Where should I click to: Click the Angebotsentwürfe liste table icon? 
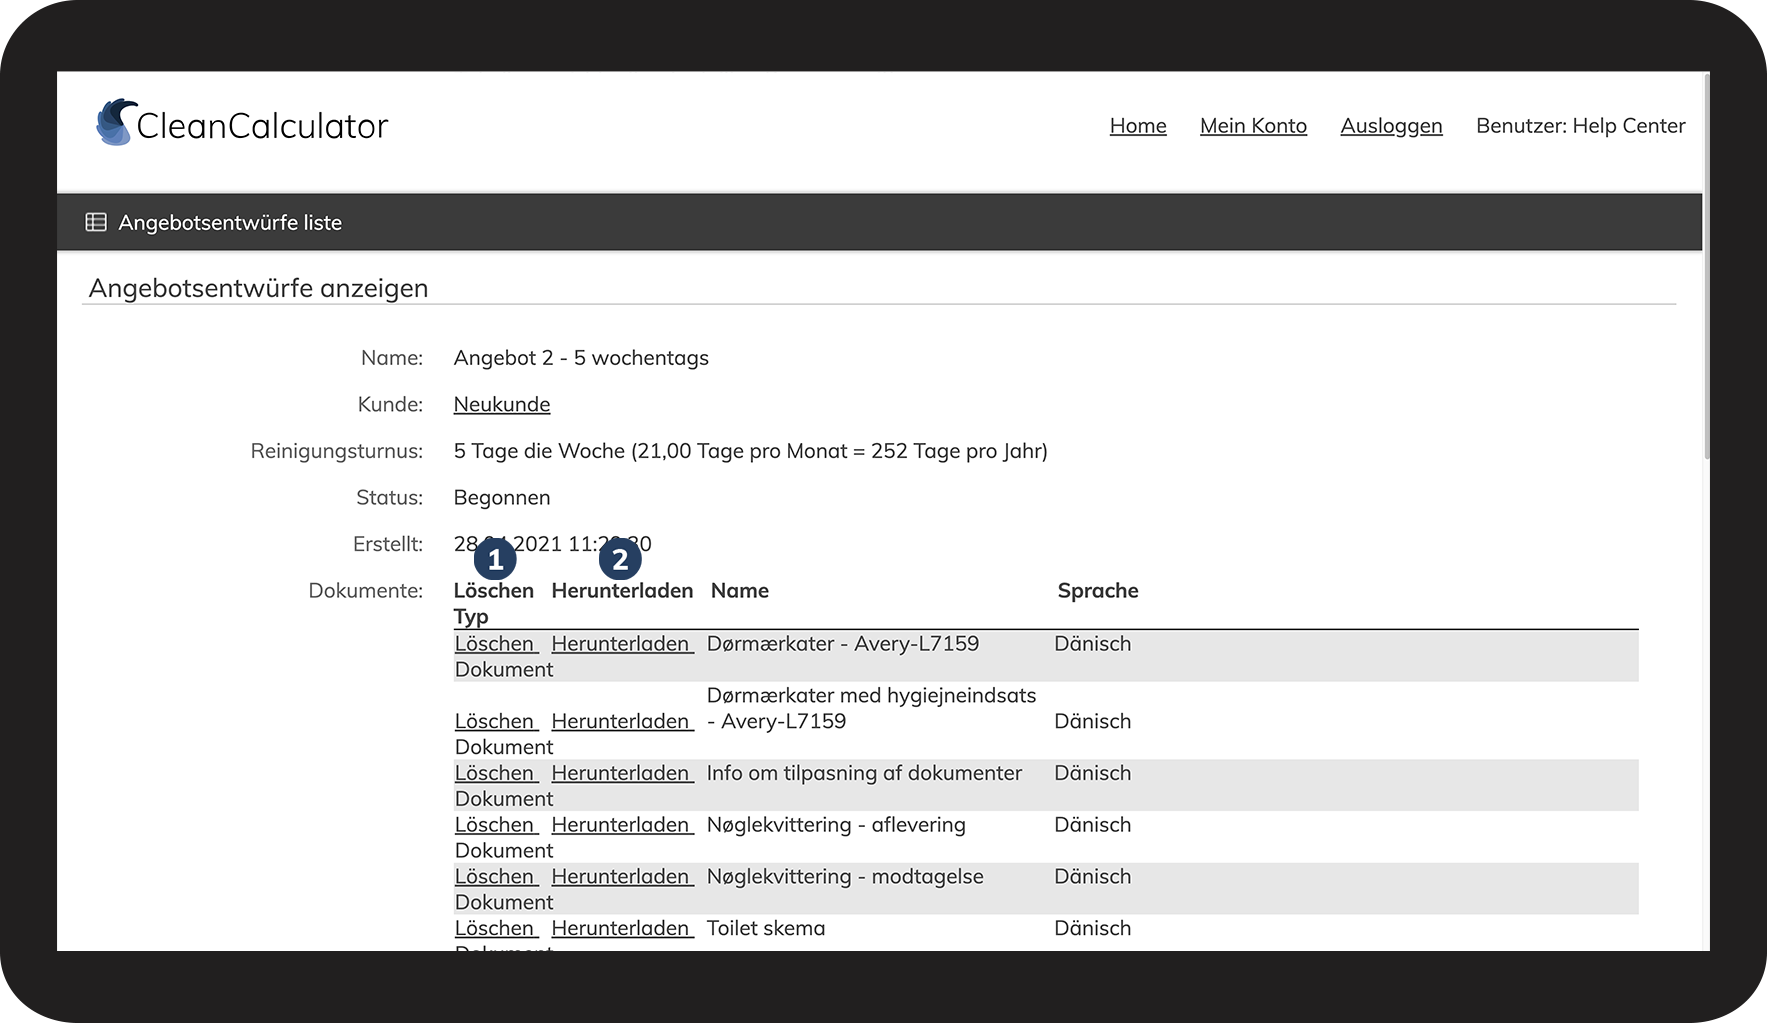pyautogui.click(x=96, y=222)
